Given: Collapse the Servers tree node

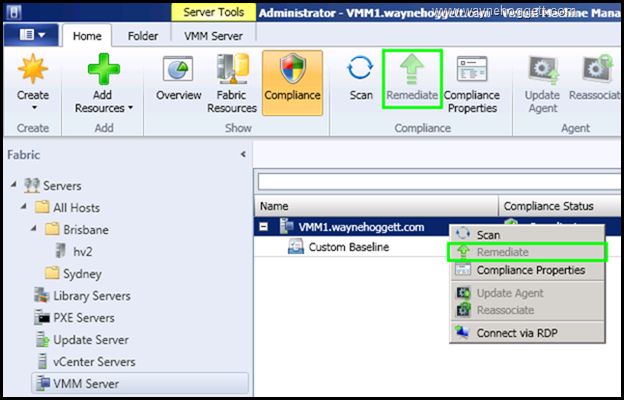Looking at the screenshot, I should [x=14, y=184].
